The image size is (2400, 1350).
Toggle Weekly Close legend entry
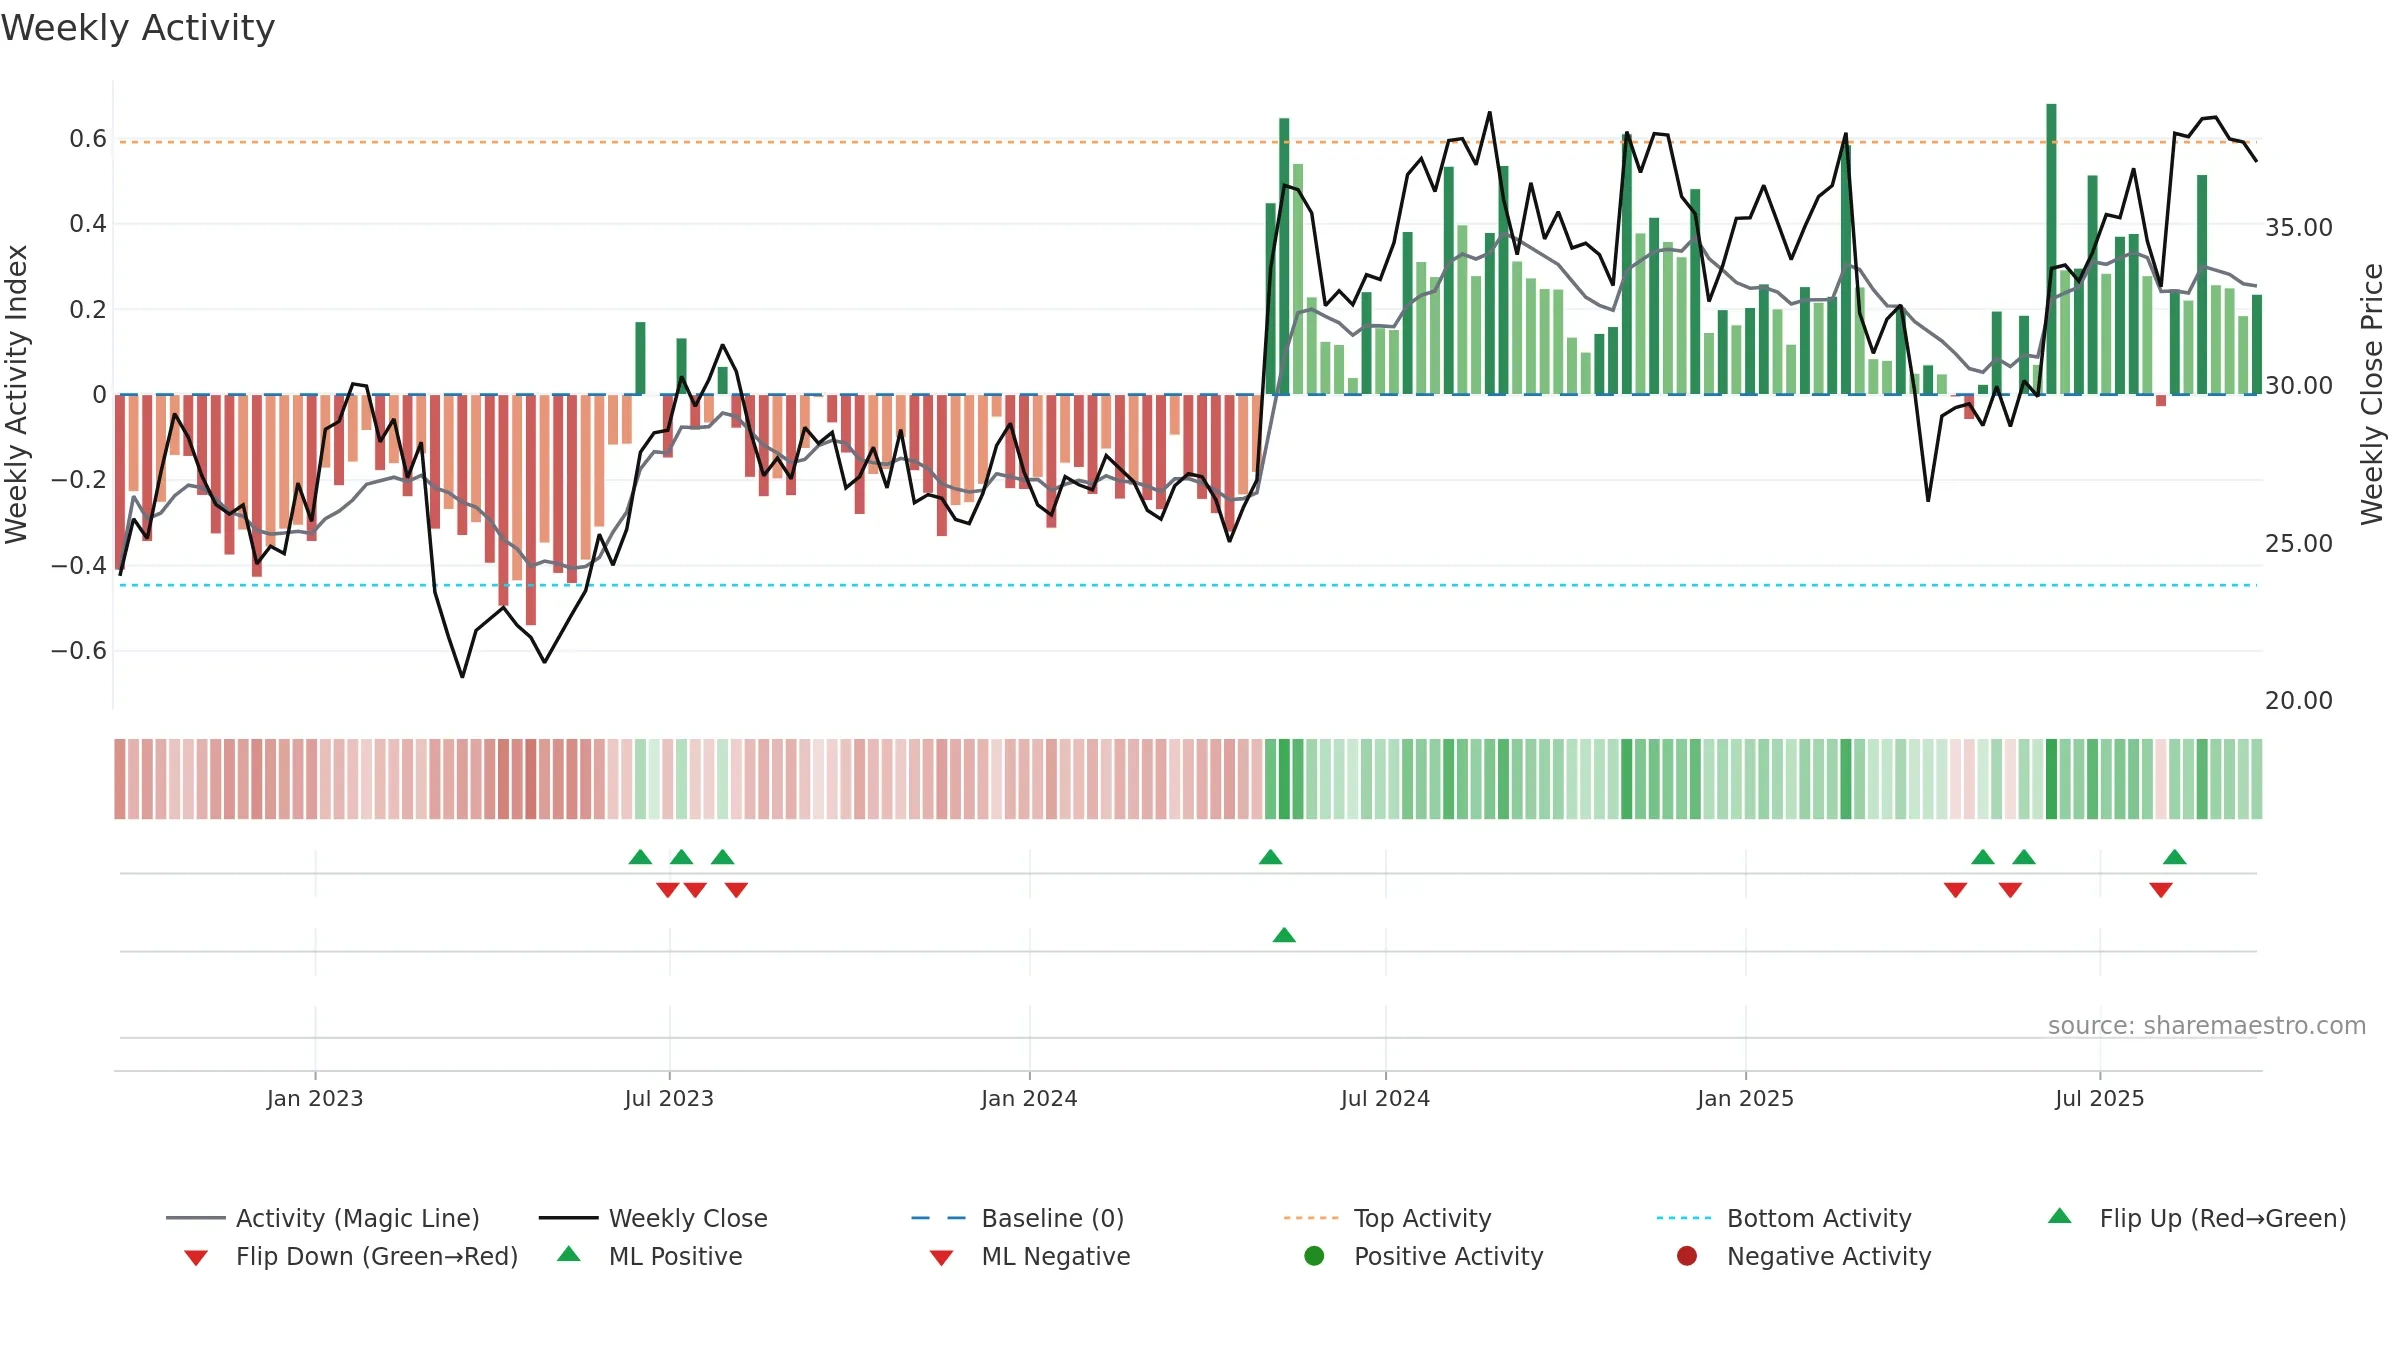653,1218
